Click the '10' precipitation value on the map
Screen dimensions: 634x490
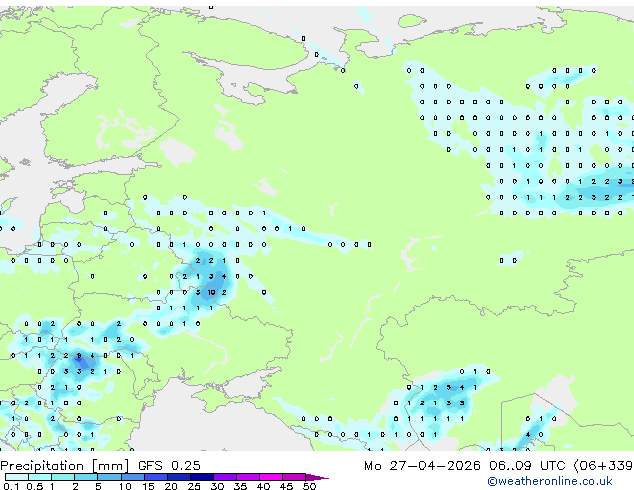tap(211, 292)
